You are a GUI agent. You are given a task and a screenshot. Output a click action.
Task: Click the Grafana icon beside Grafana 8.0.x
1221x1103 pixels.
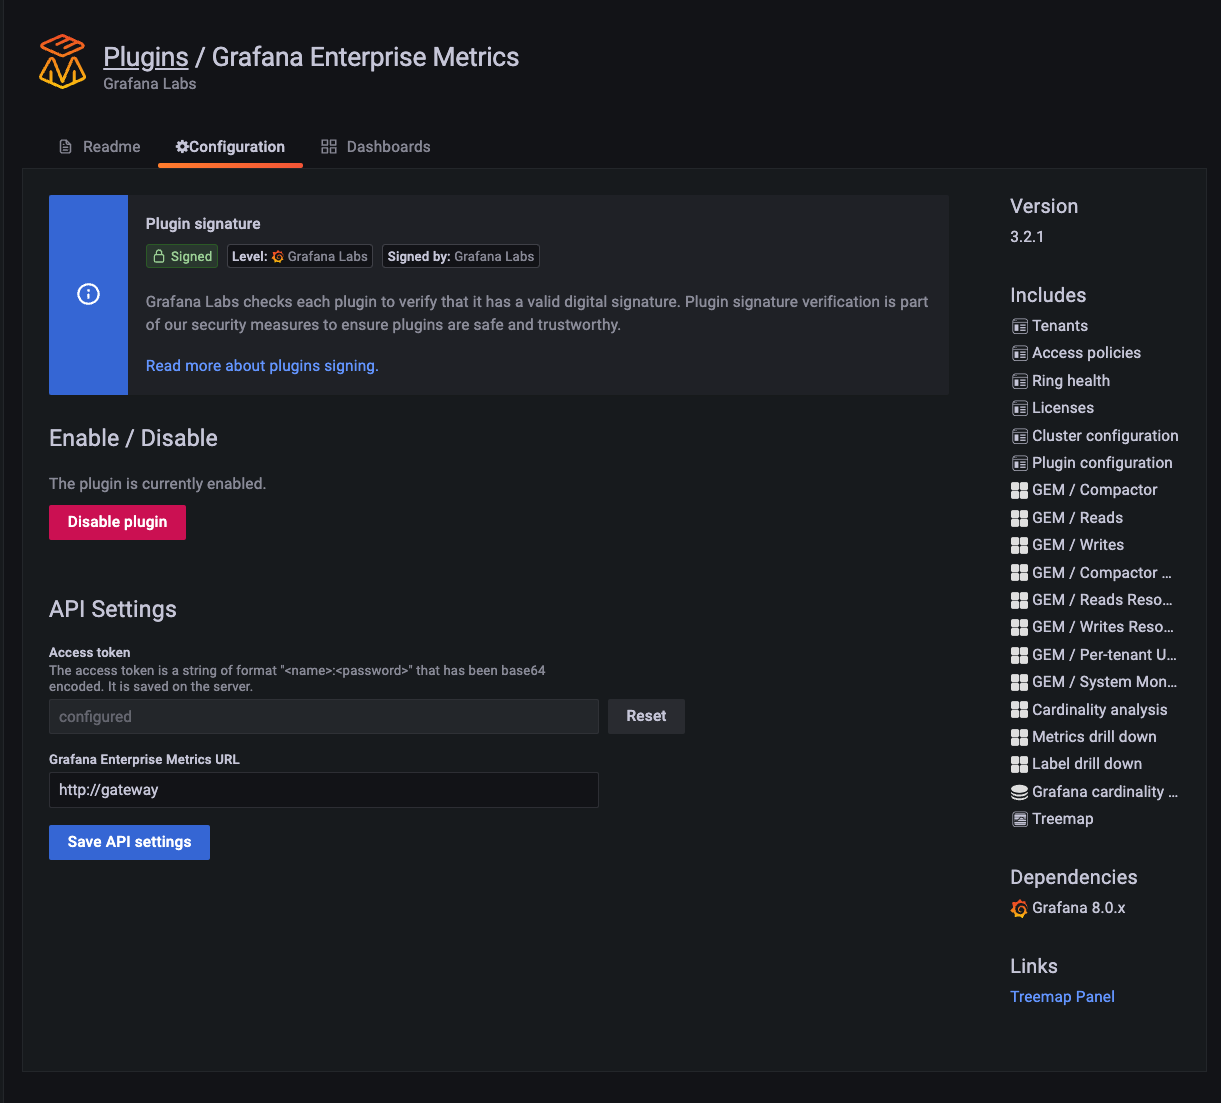tap(1018, 908)
